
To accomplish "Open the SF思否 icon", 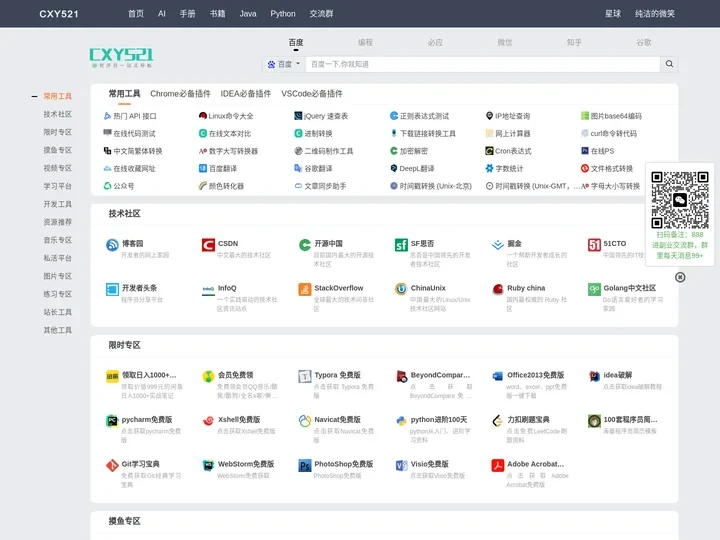I will (401, 245).
